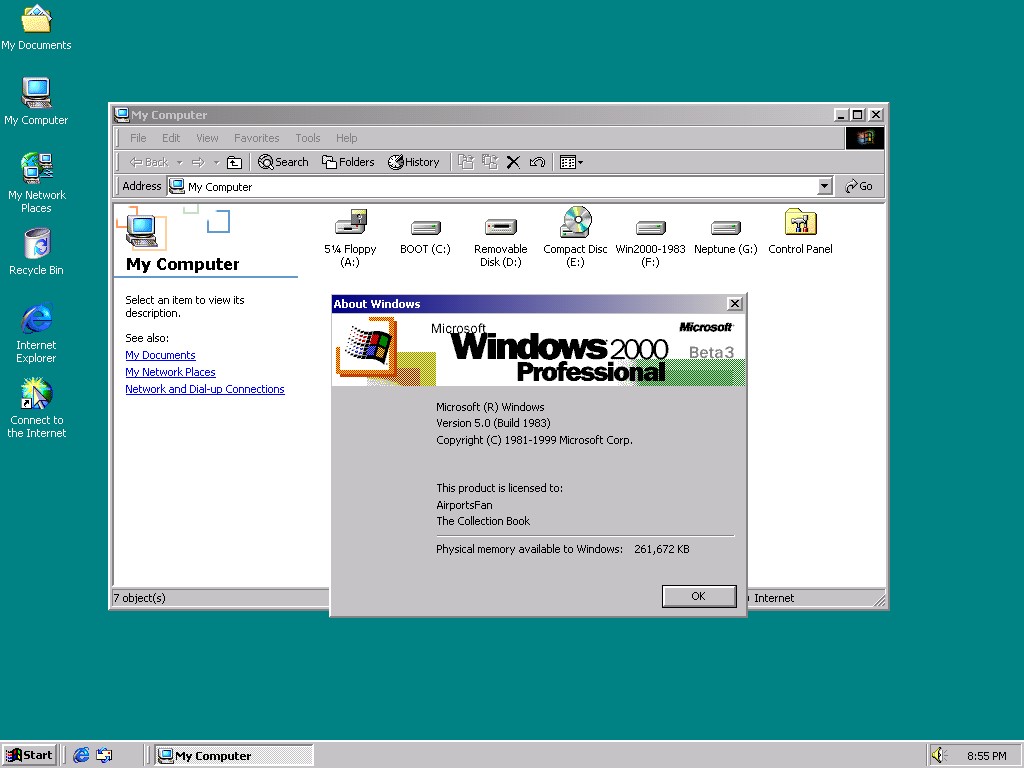Click the Undo toolbar icon

click(537, 162)
